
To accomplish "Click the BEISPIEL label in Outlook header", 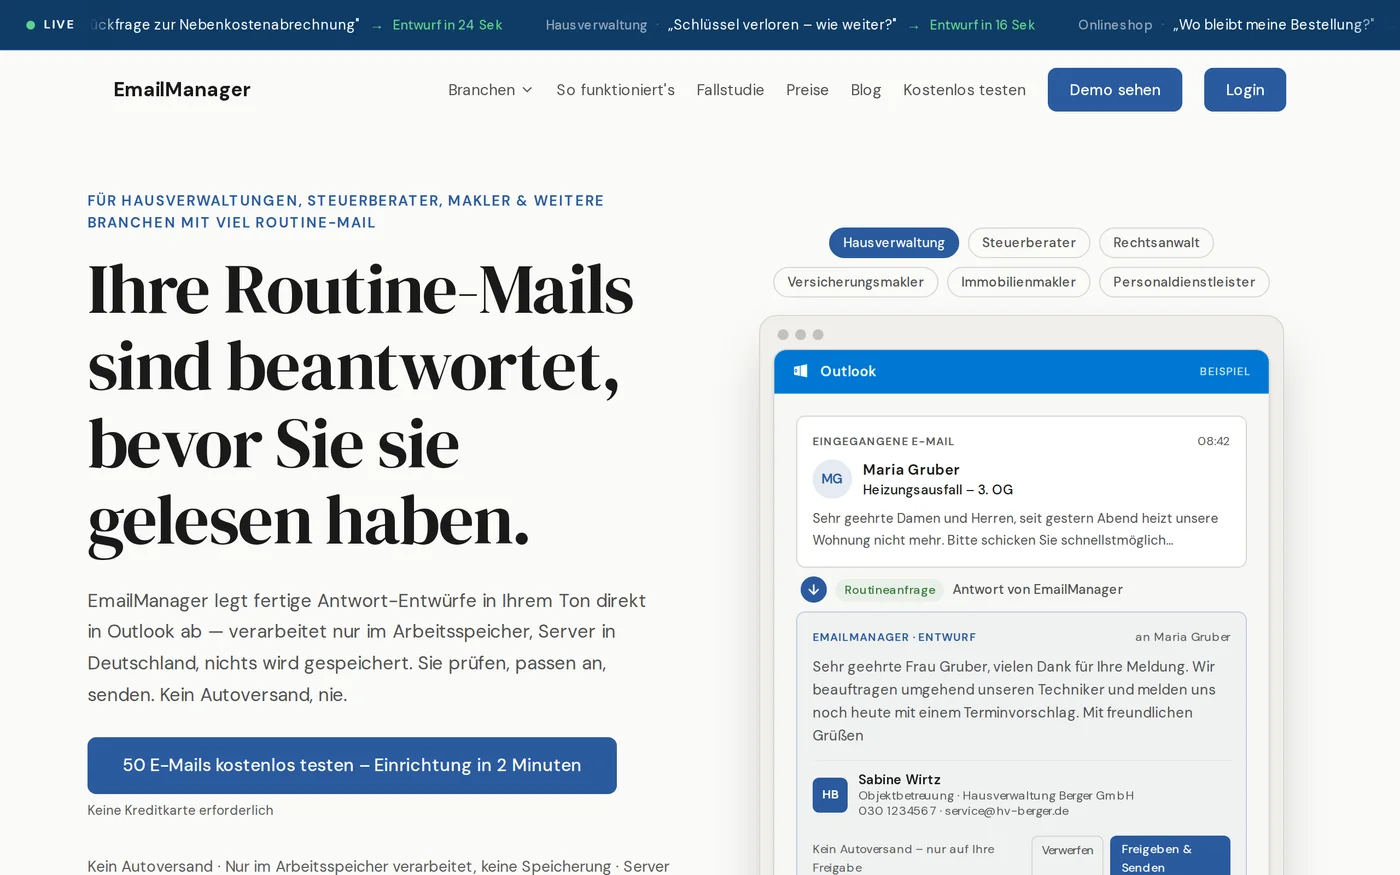I will point(1225,371).
